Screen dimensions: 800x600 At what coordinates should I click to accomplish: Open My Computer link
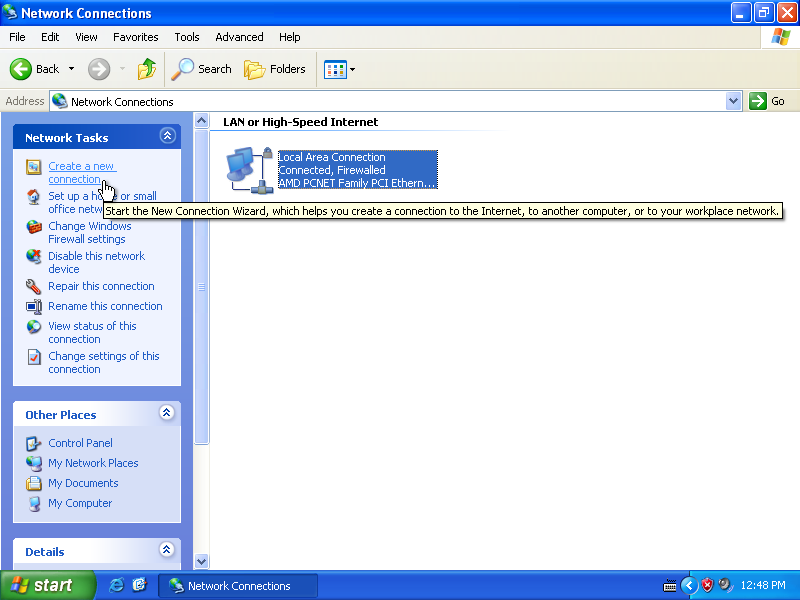80,504
